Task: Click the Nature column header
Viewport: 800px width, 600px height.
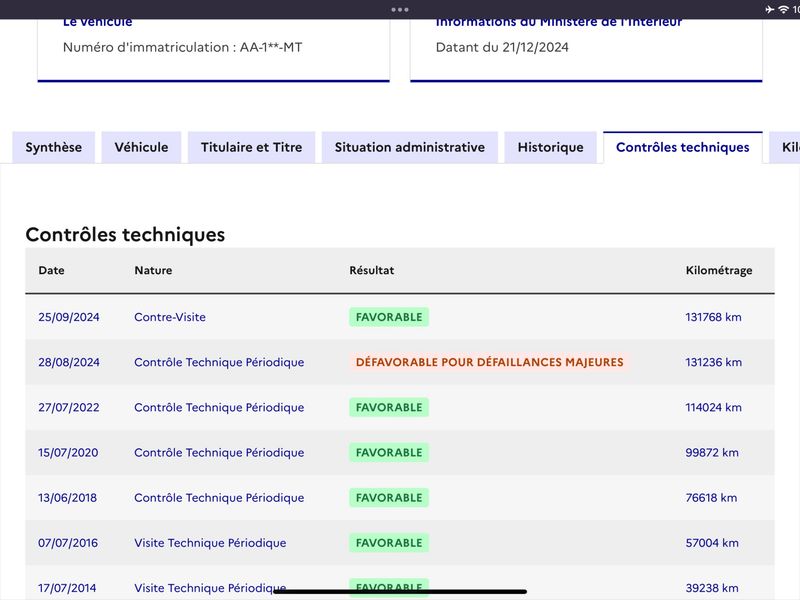Action: coord(153,270)
